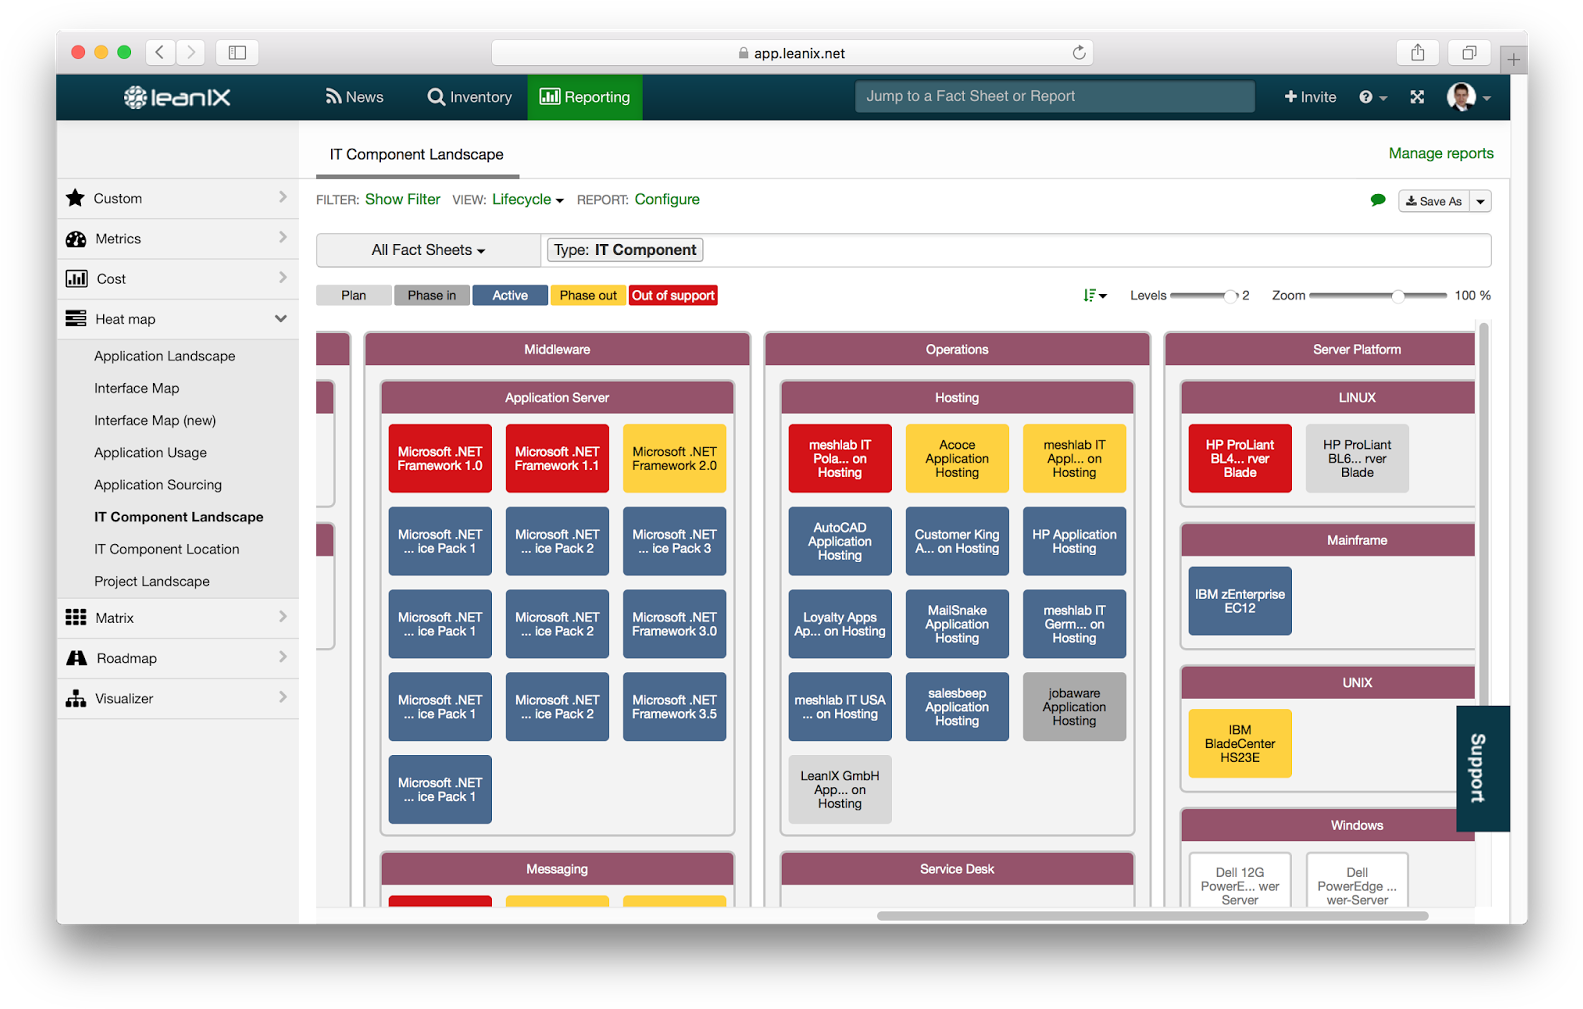Open the Support side tab
Image resolution: width=1583 pixels, height=1009 pixels.
[1482, 768]
